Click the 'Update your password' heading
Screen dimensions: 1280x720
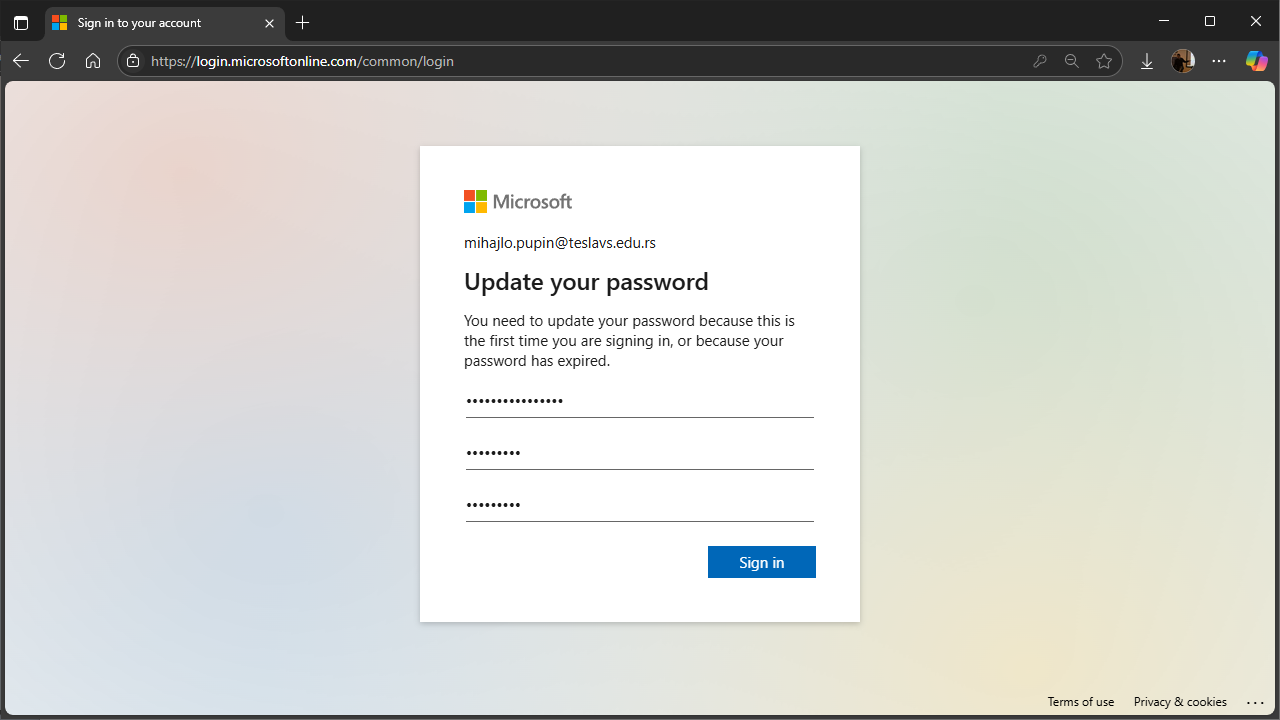(x=586, y=282)
